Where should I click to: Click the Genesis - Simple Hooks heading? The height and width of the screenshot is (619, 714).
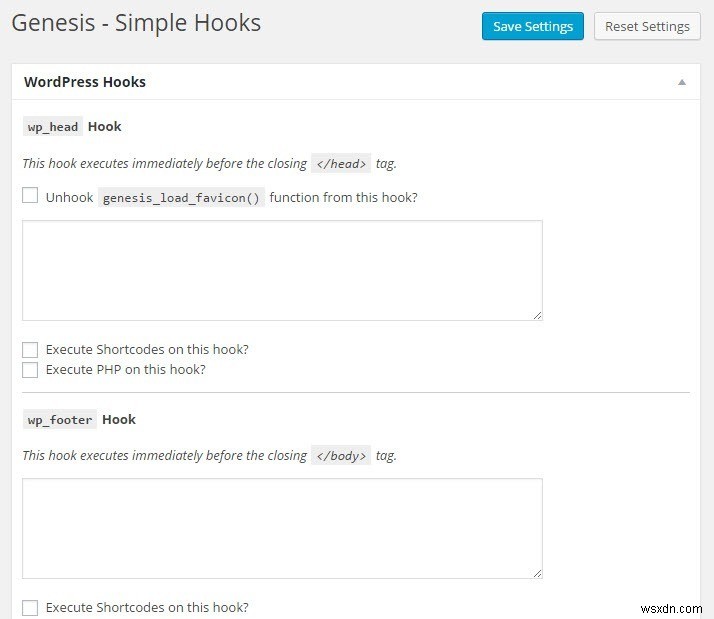tap(136, 23)
